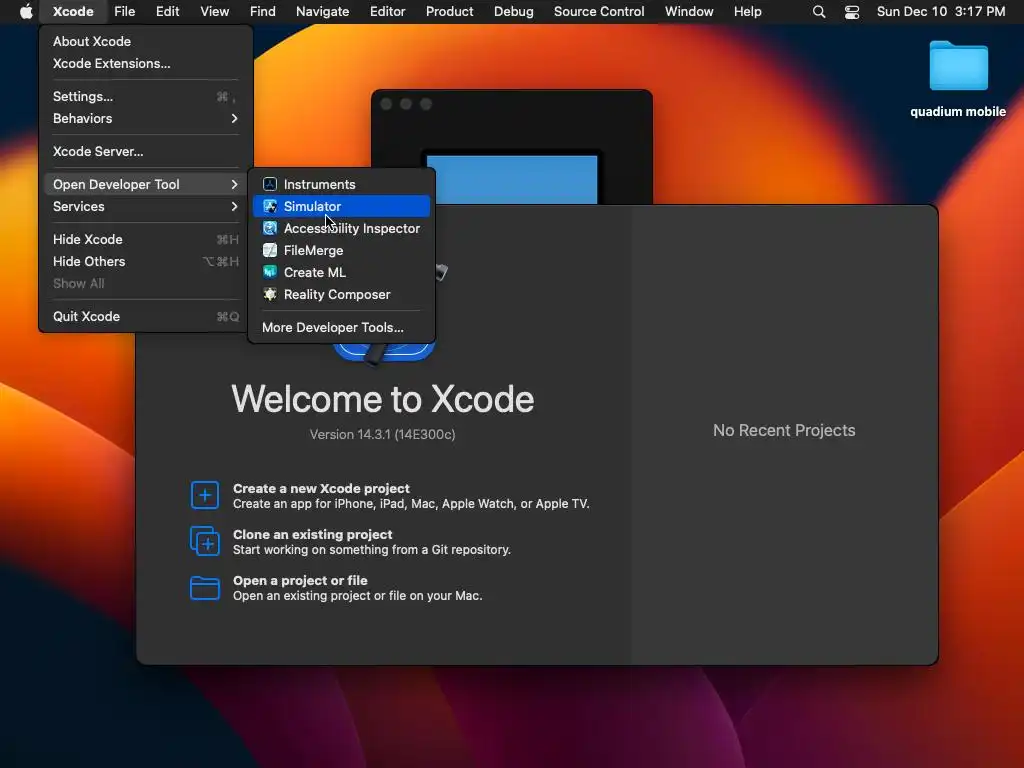Click the version text 14.3.1 (14E300c)
Viewport: 1024px width, 768px height.
(x=382, y=434)
